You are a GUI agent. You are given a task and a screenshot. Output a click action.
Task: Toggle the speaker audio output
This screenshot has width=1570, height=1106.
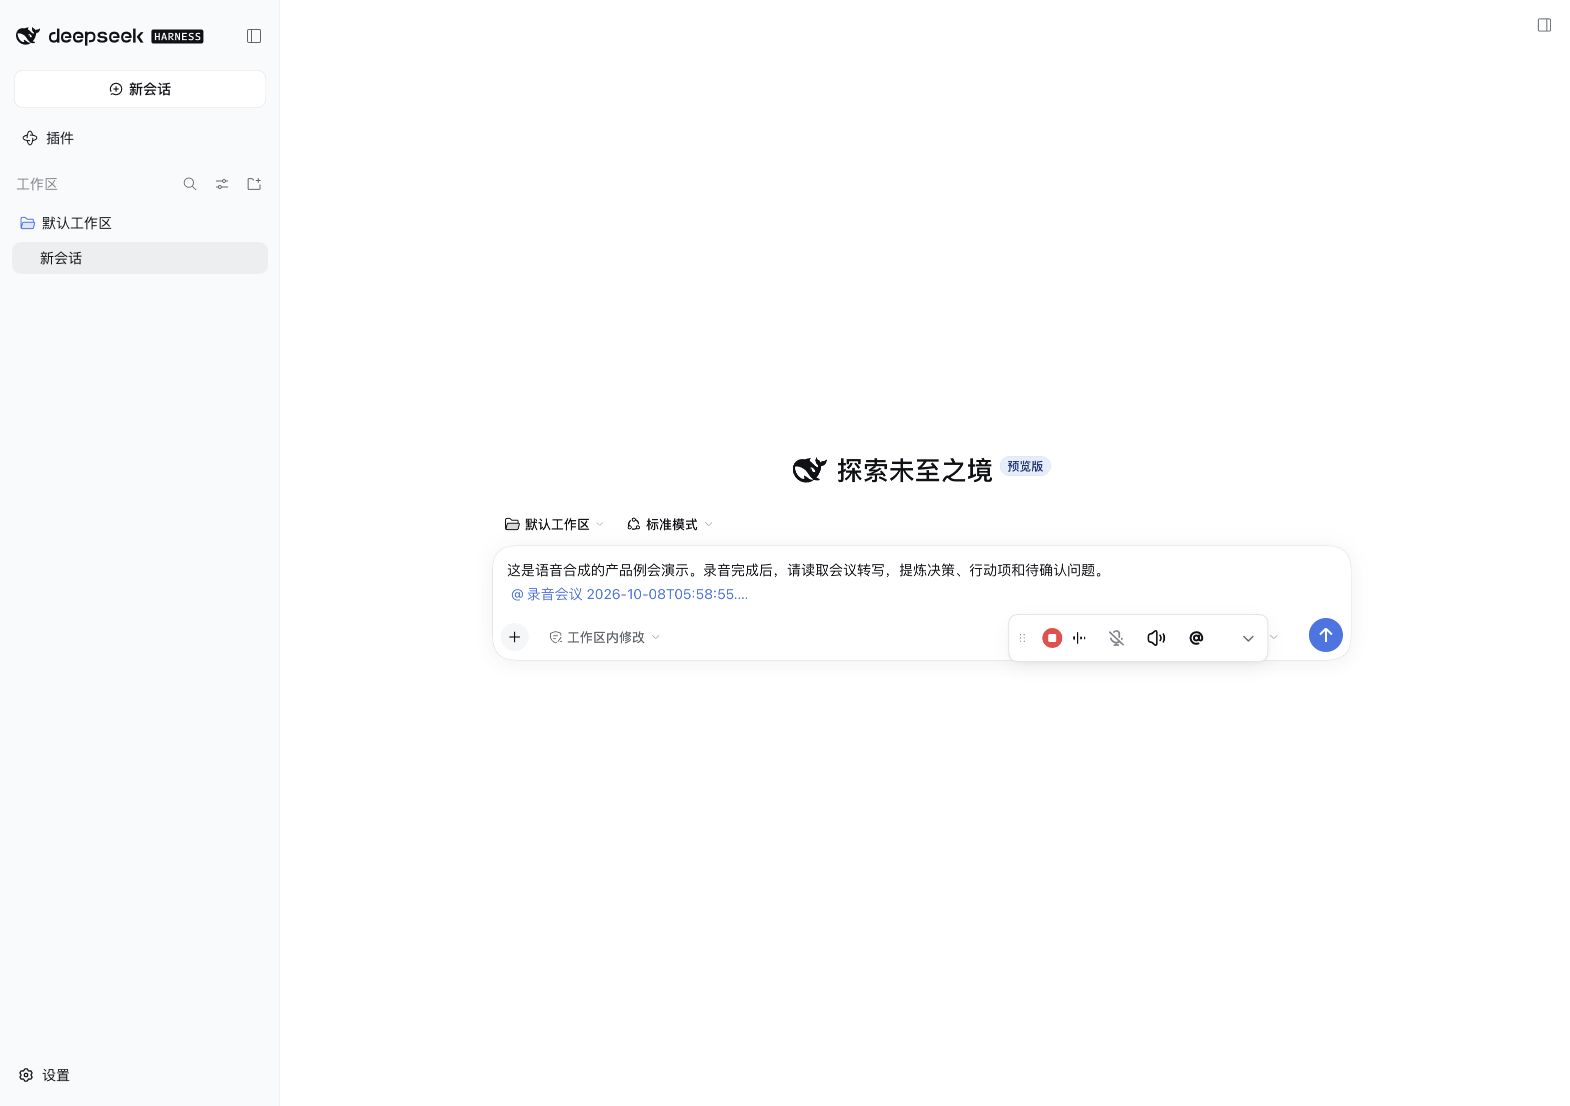(1156, 638)
